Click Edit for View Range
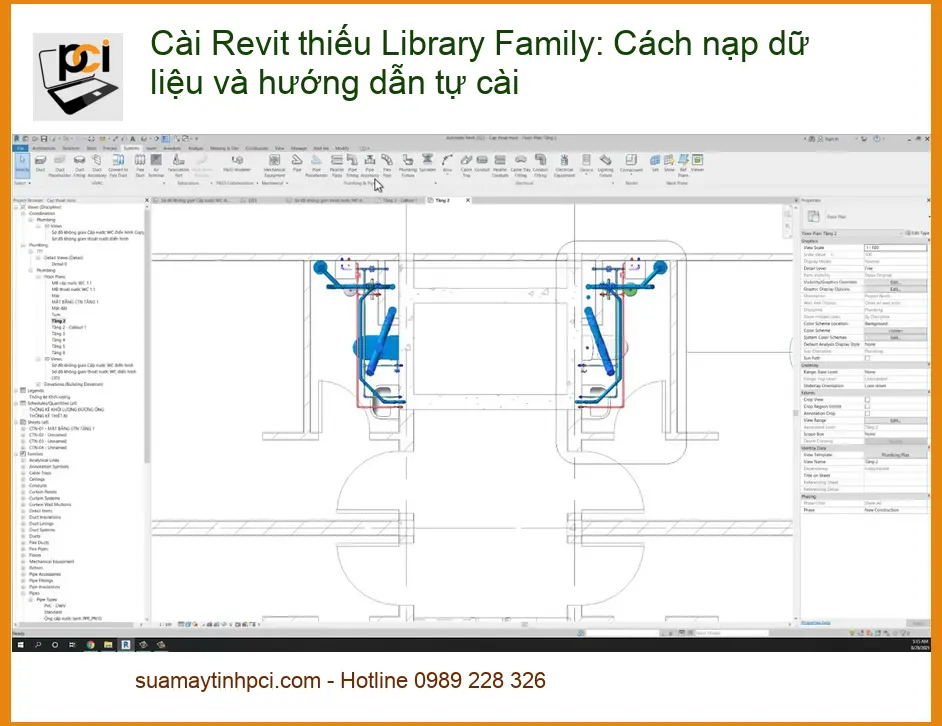Screen dimensions: 942x726 tap(895, 421)
